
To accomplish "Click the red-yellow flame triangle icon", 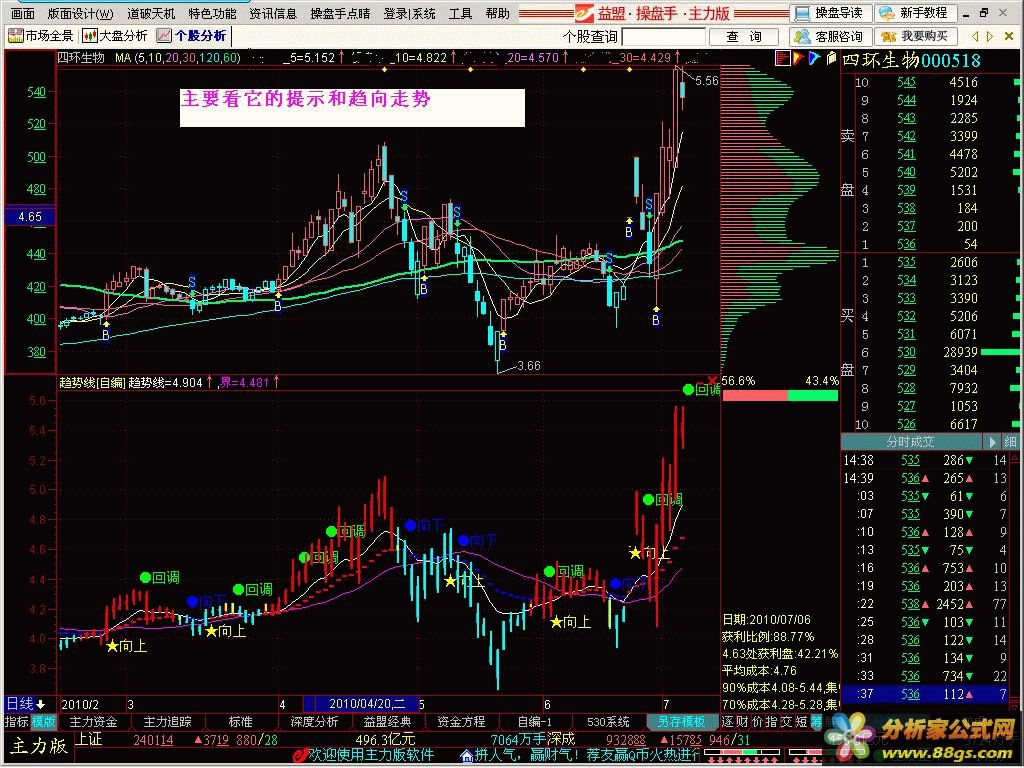I will (x=798, y=59).
